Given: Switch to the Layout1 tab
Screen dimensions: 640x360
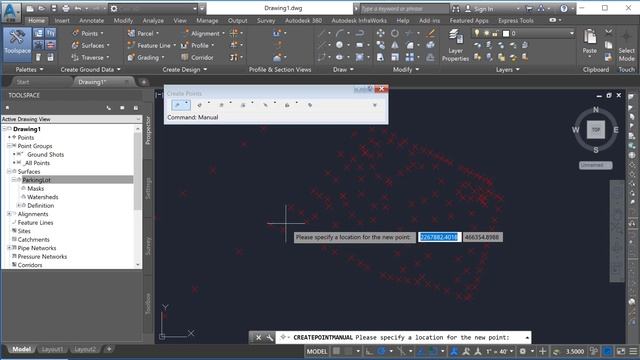Looking at the screenshot, I should (x=52, y=349).
